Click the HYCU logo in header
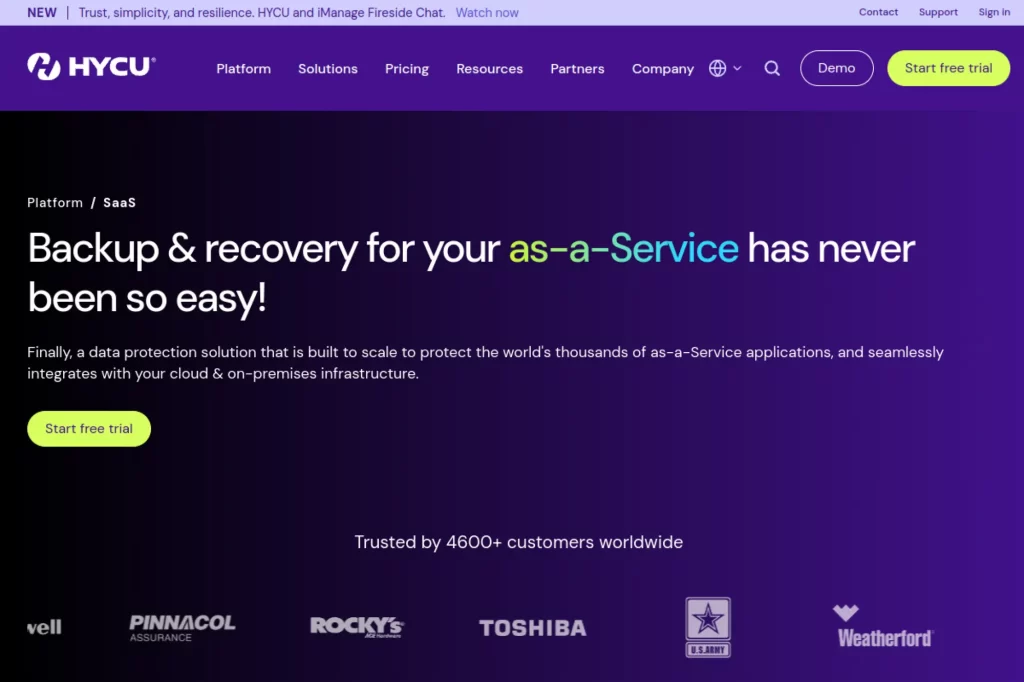The image size is (1024, 682). (x=91, y=67)
